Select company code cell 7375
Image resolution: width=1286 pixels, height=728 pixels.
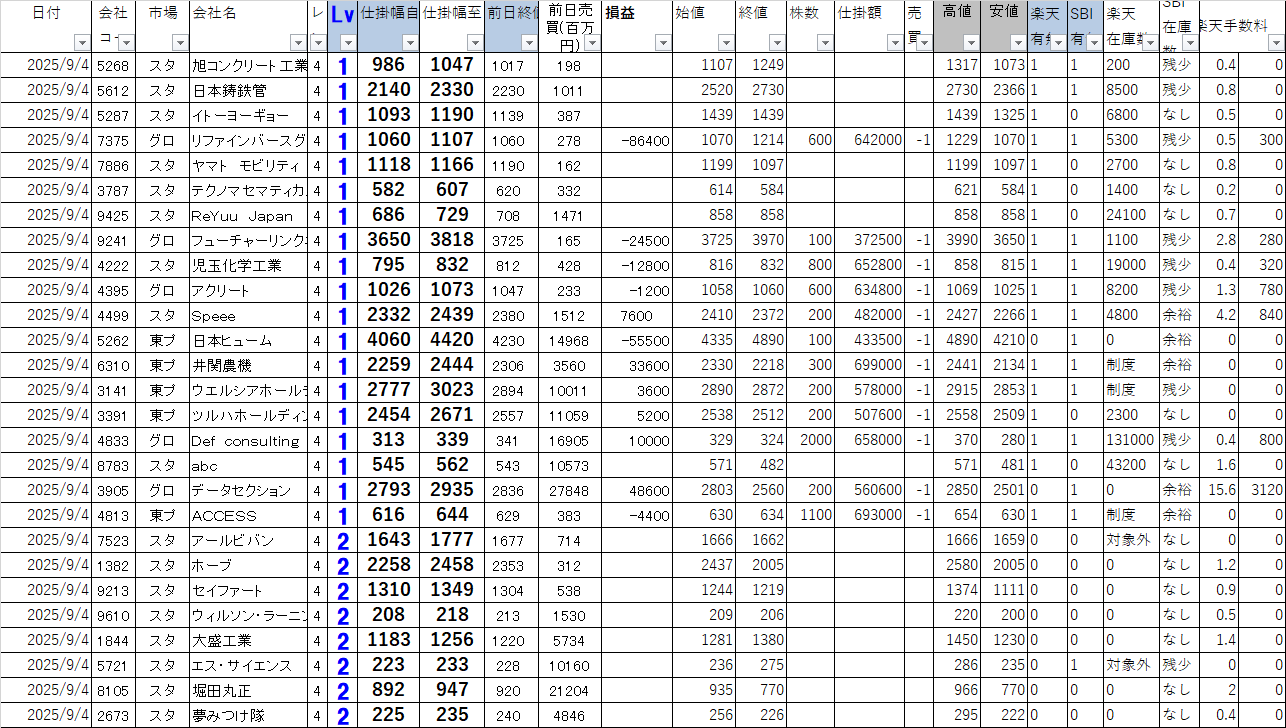(x=113, y=140)
